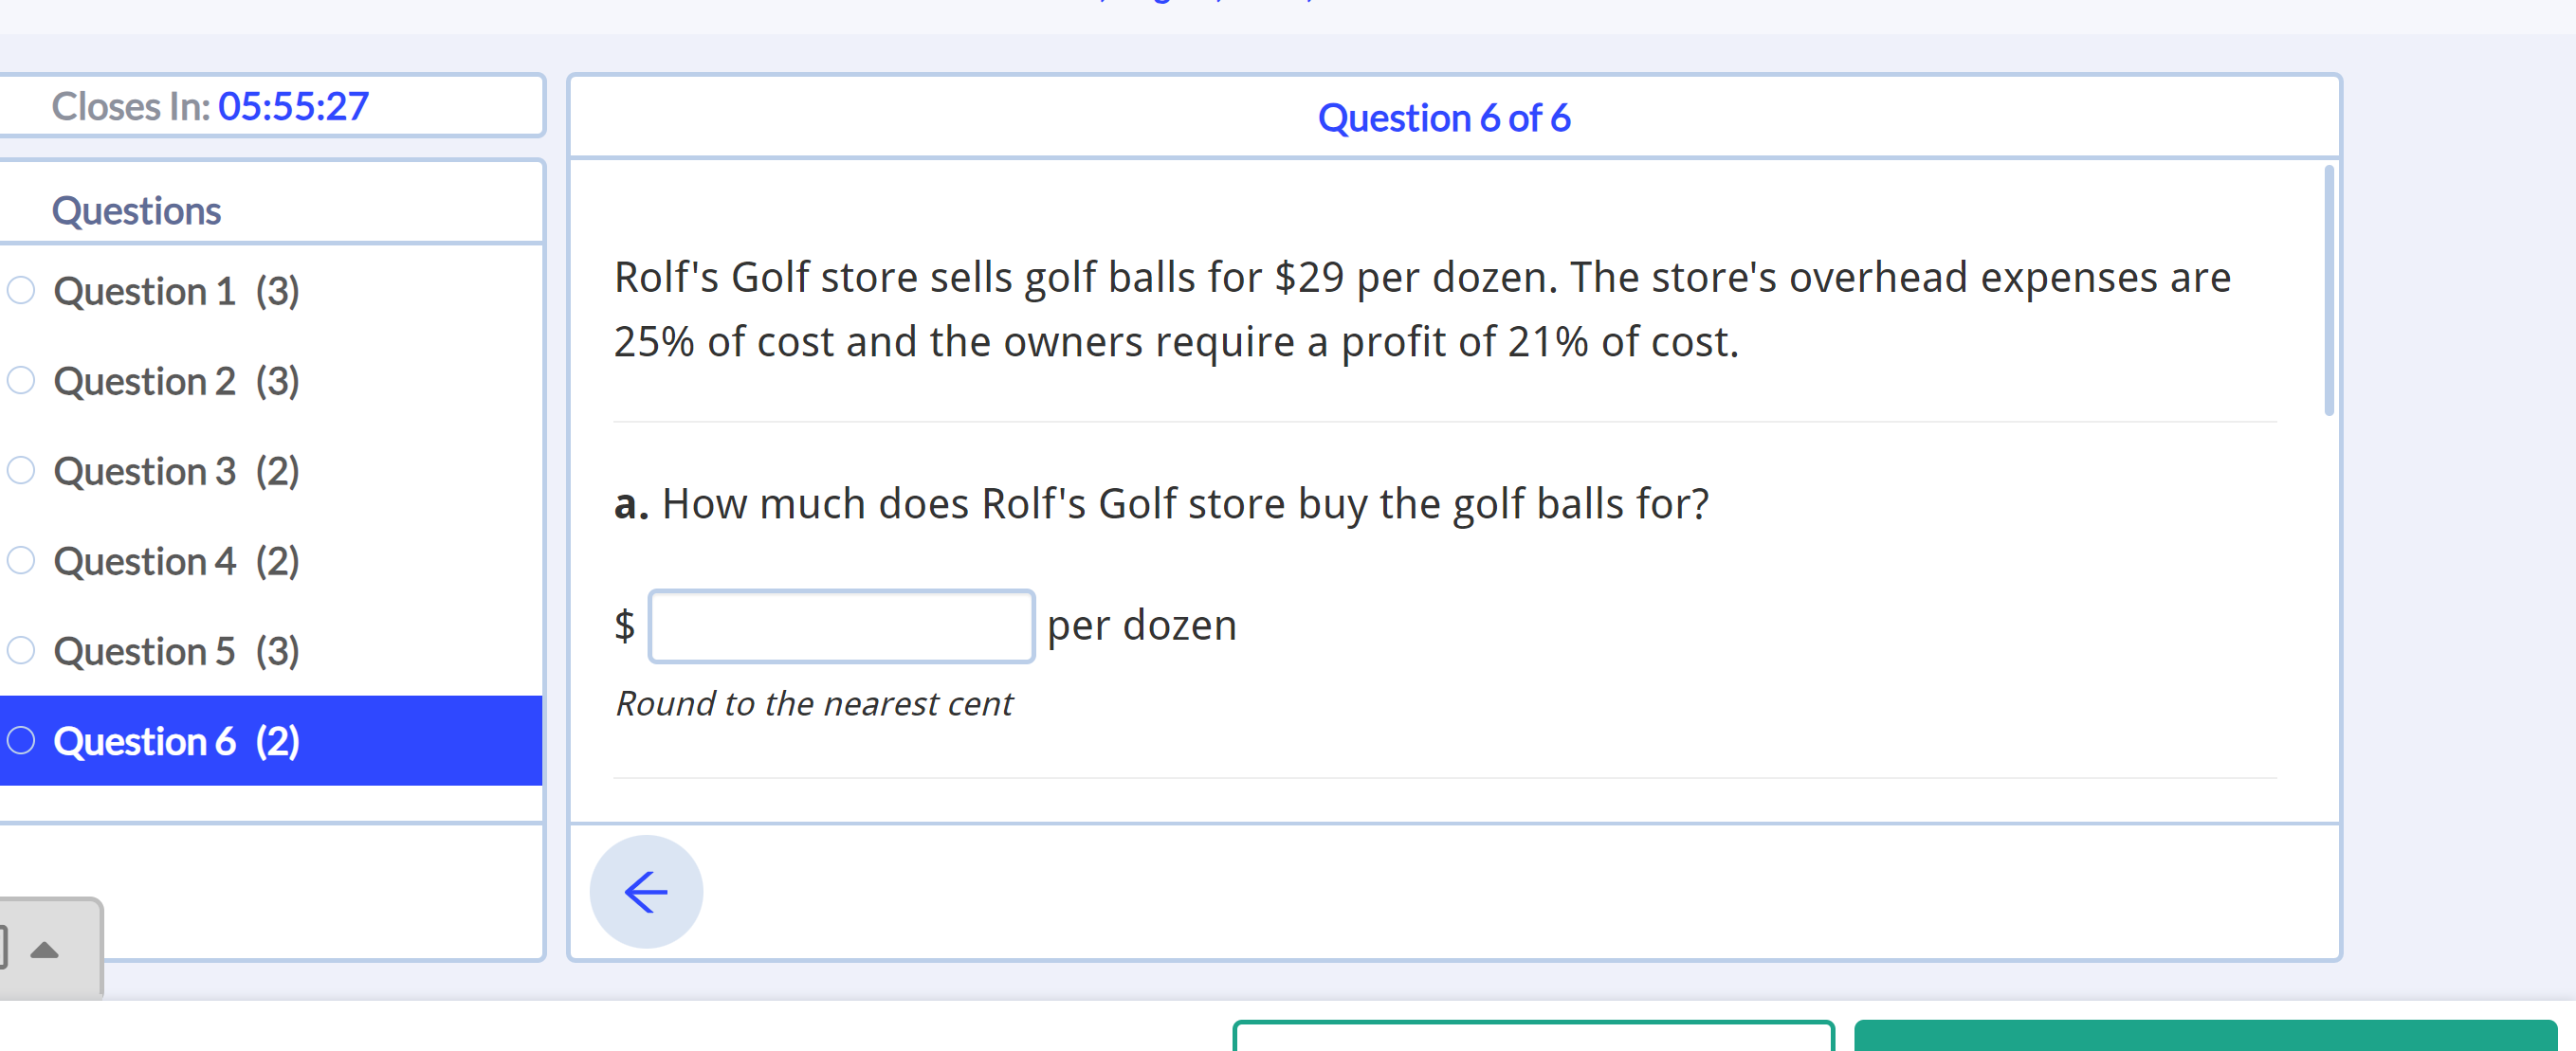2576x1051 pixels.
Task: Click inside the dollar answer input field
Action: (840, 625)
